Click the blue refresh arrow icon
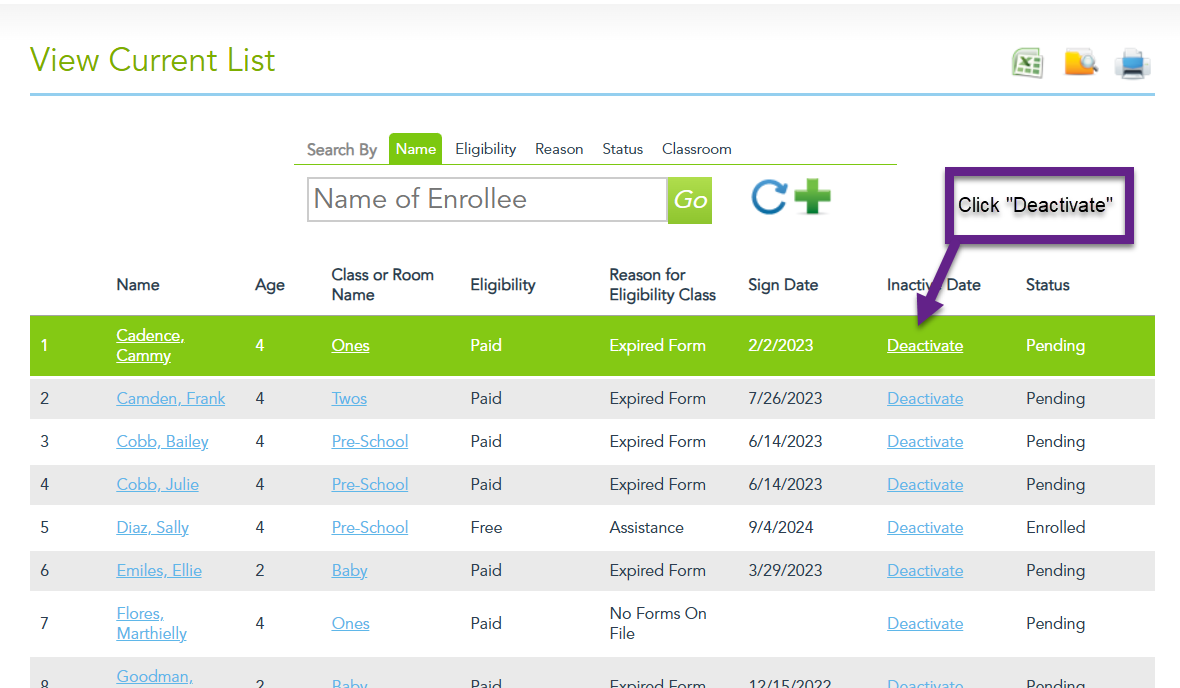This screenshot has width=1180, height=688. pos(769,198)
